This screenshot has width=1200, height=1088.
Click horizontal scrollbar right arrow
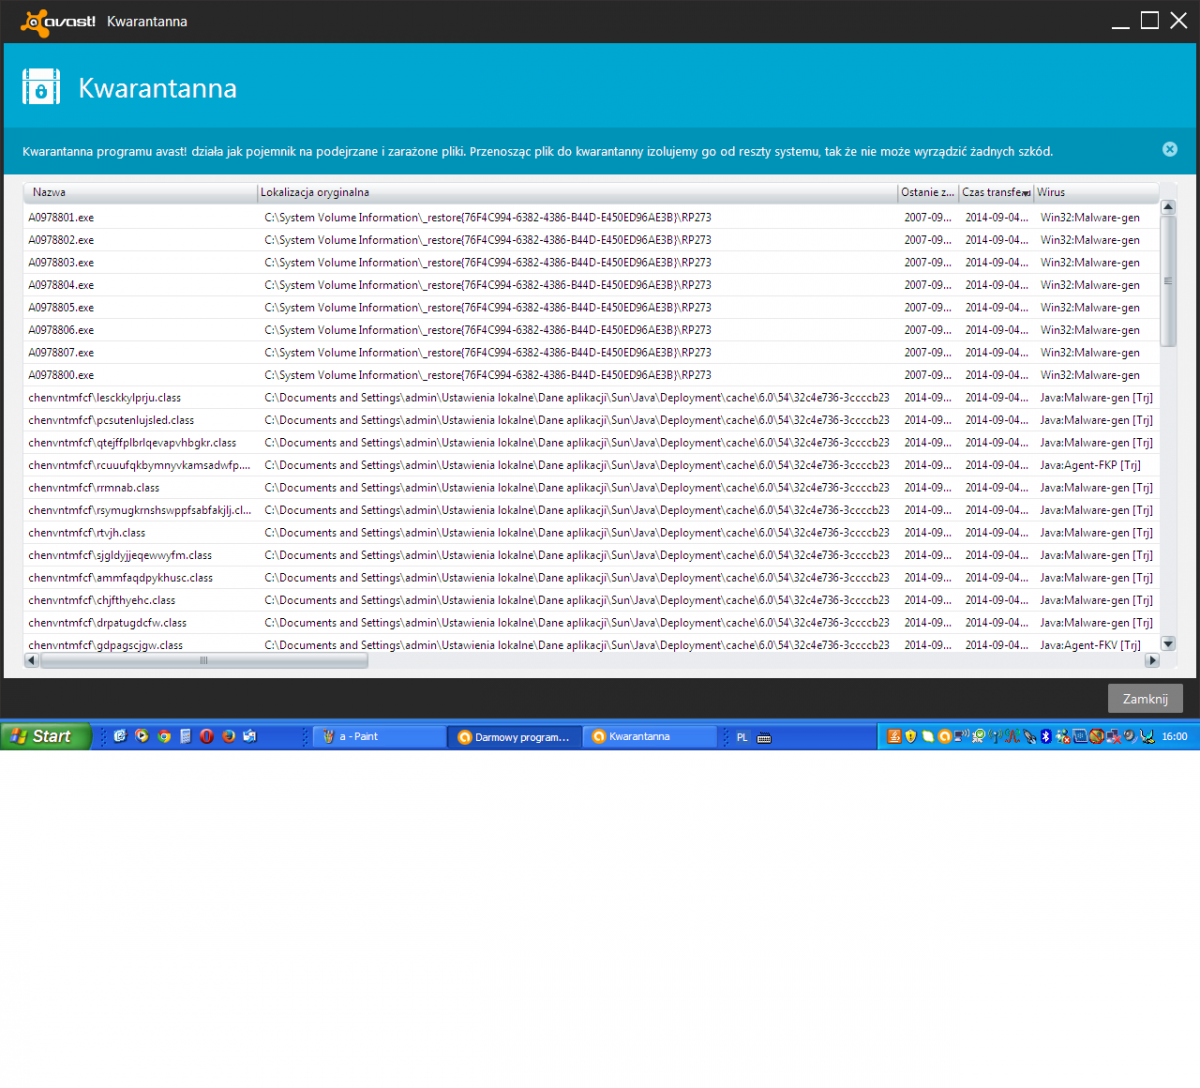[1152, 660]
